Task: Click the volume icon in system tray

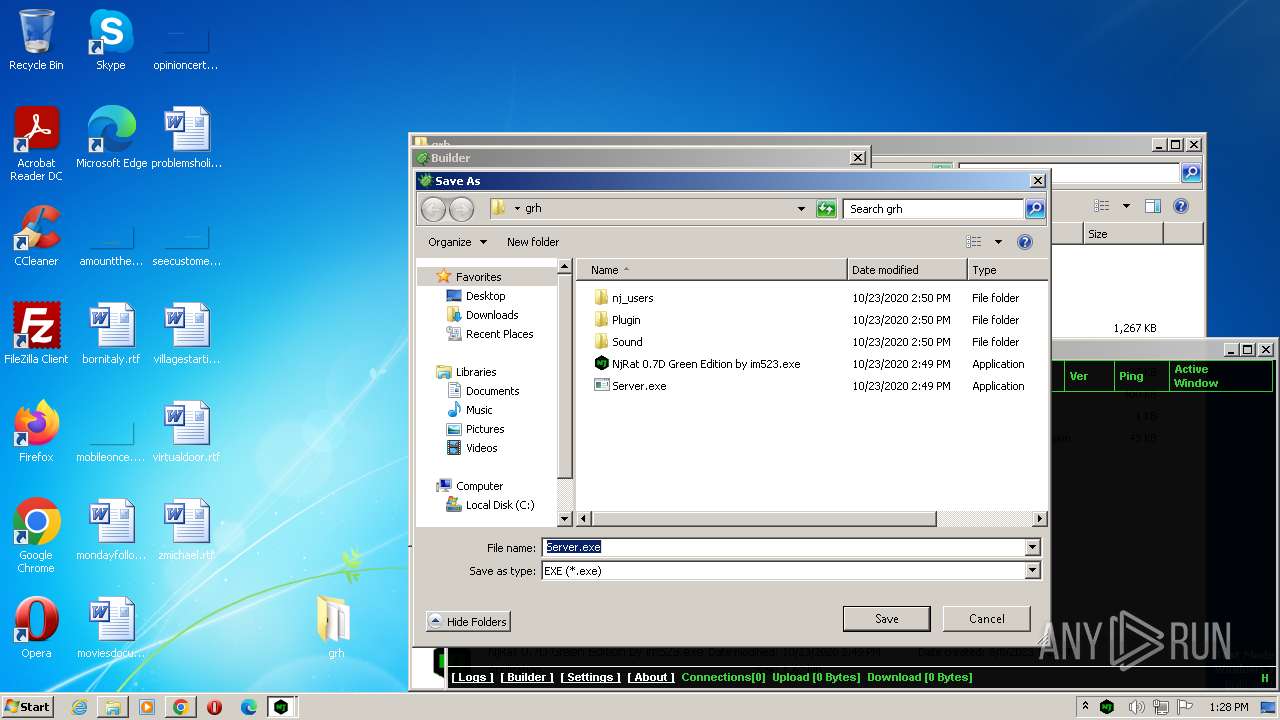Action: click(x=1136, y=707)
